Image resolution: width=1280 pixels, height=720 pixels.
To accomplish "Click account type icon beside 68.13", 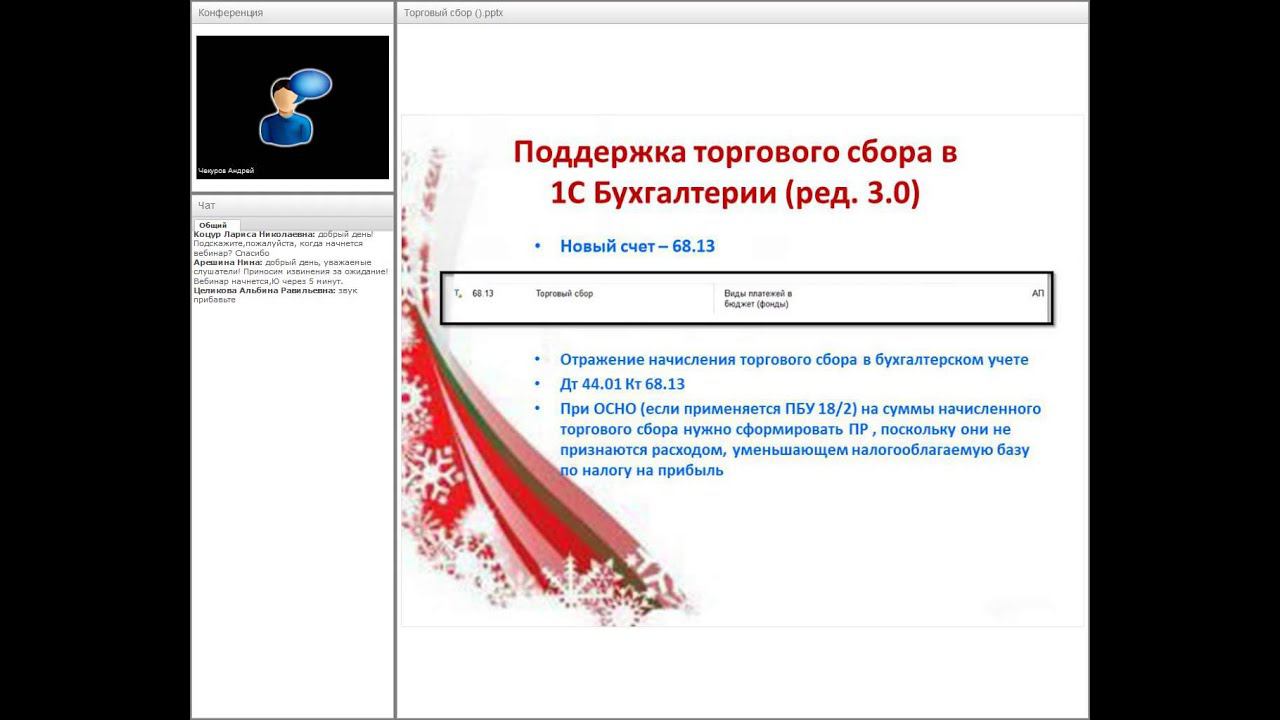I will click(x=457, y=293).
